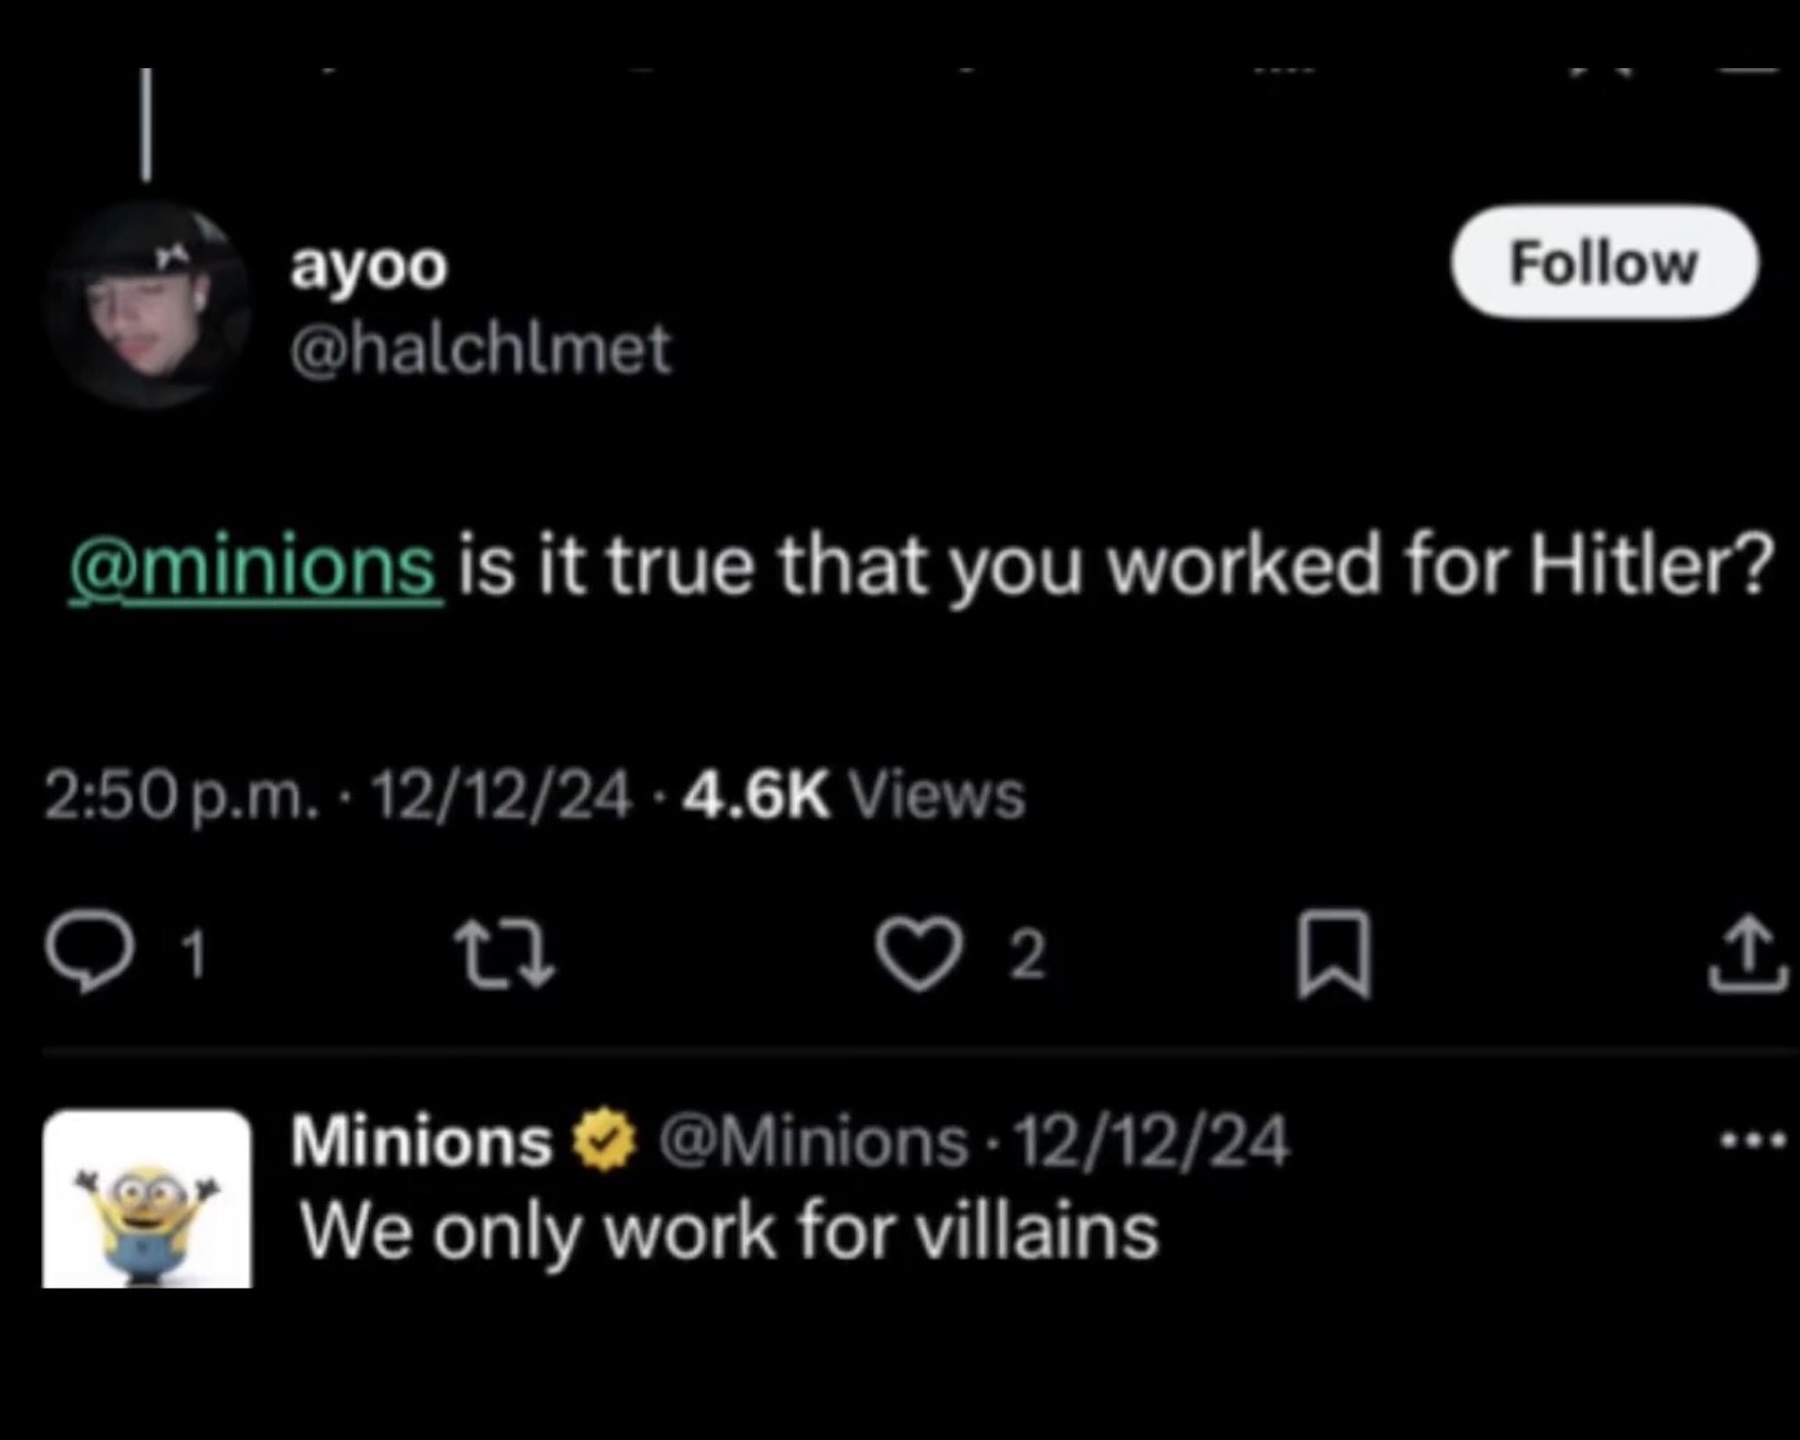Click the 2:50 p.m. timestamp
Screen dimensions: 1800x1440
pos(182,797)
